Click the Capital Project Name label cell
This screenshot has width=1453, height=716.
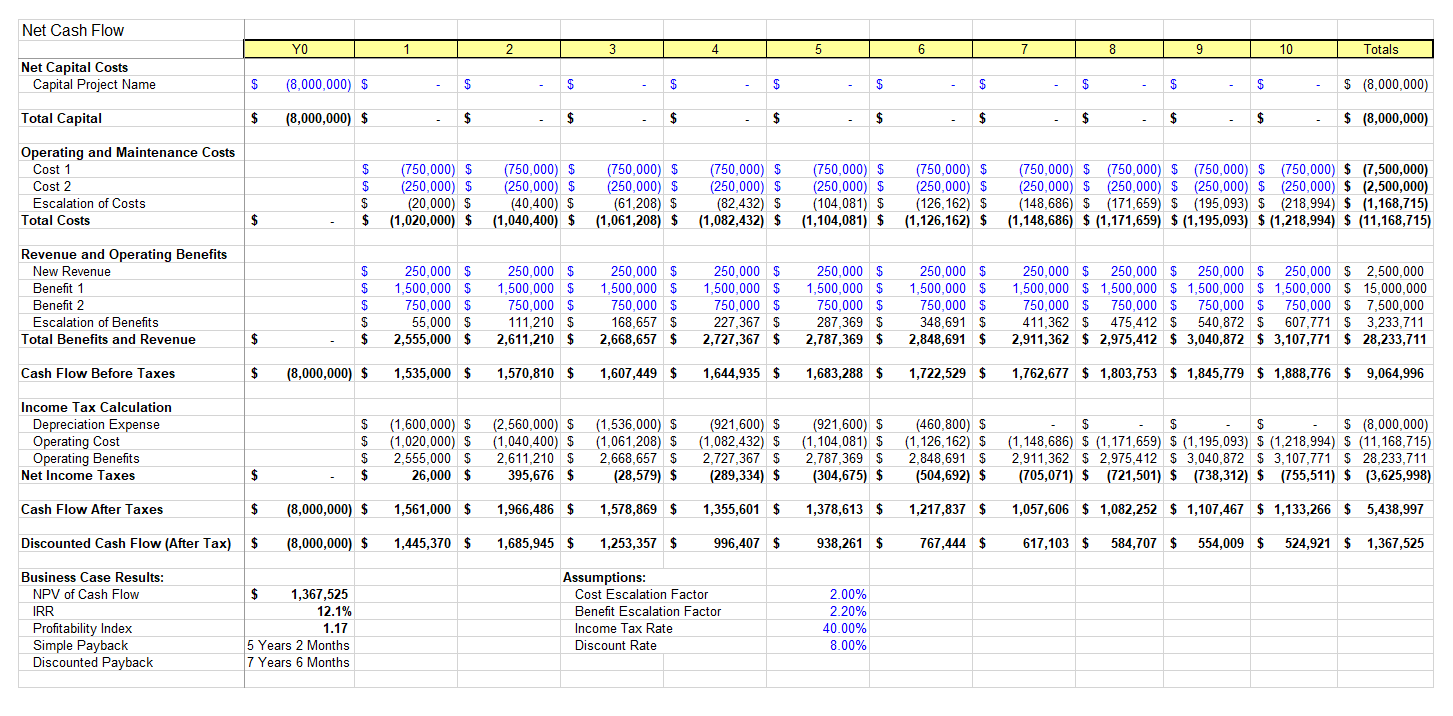click(94, 85)
